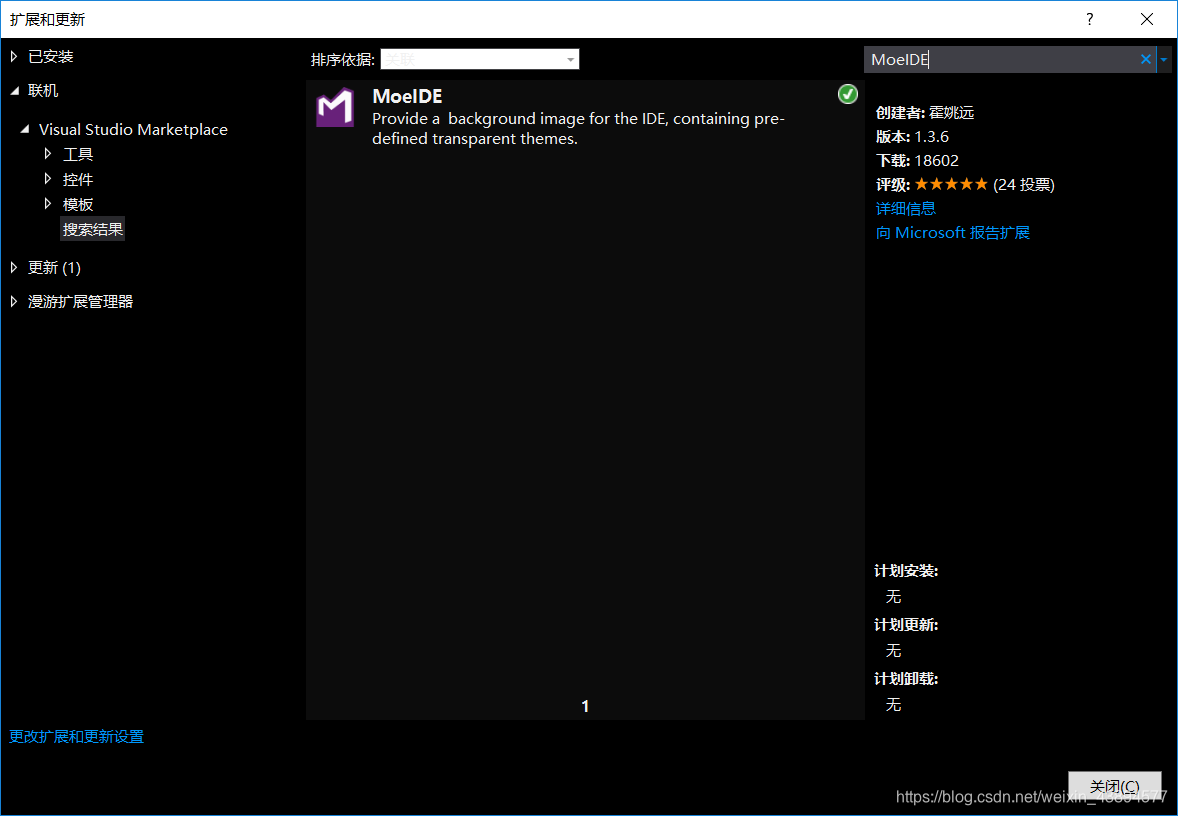Image resolution: width=1178 pixels, height=816 pixels.
Task: Select the 模板 tree item
Action: point(78,204)
